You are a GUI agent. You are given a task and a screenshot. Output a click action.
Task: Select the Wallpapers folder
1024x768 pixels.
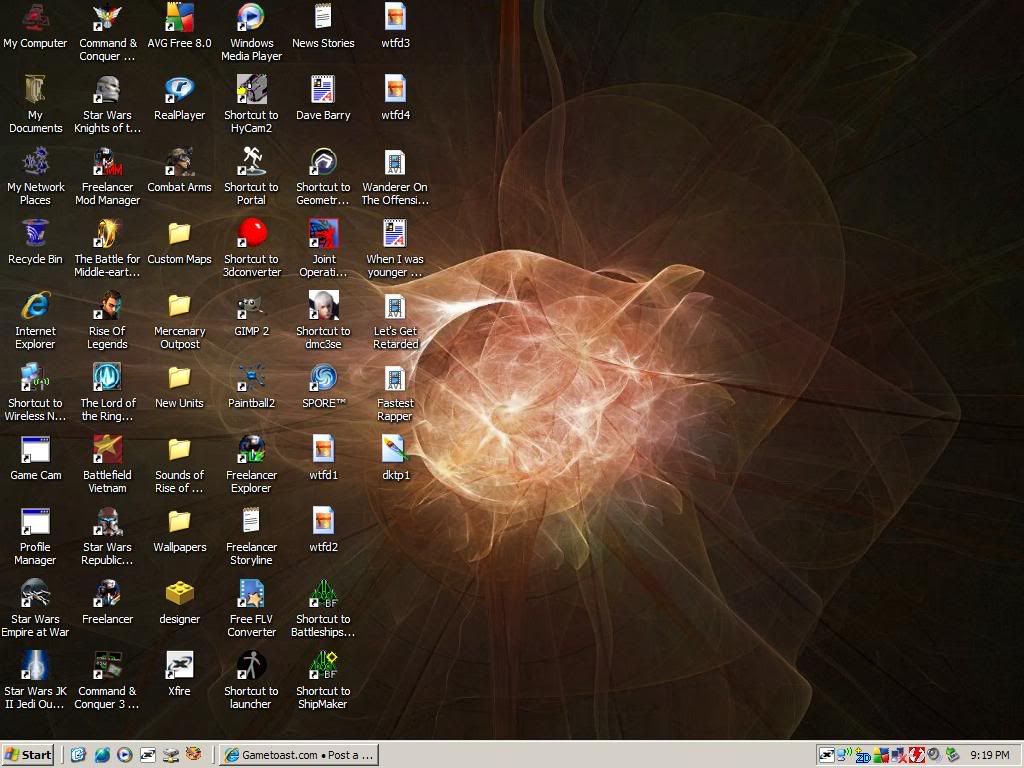click(x=179, y=521)
